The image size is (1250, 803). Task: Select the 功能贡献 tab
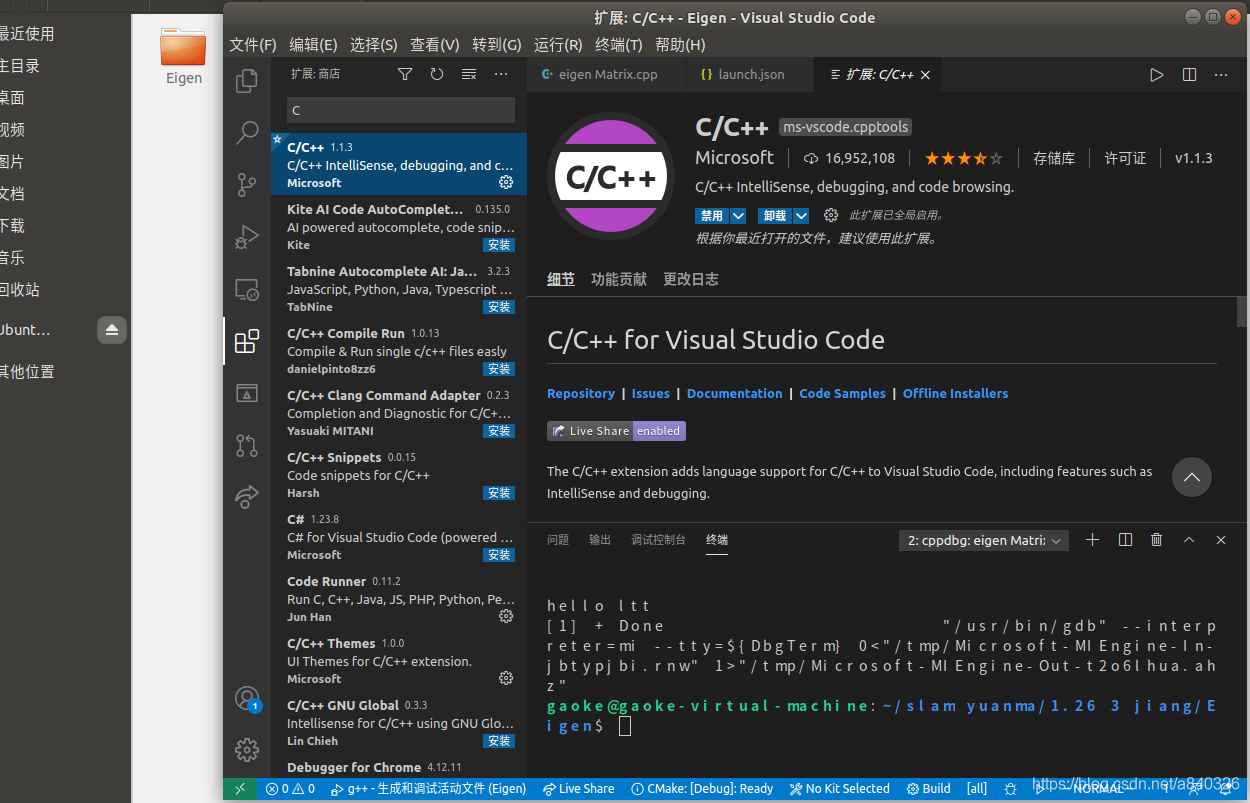coord(619,279)
